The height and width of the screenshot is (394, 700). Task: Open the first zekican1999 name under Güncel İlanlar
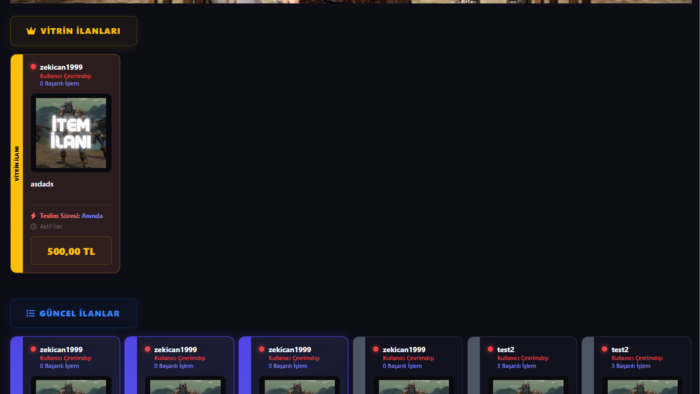[61, 349]
